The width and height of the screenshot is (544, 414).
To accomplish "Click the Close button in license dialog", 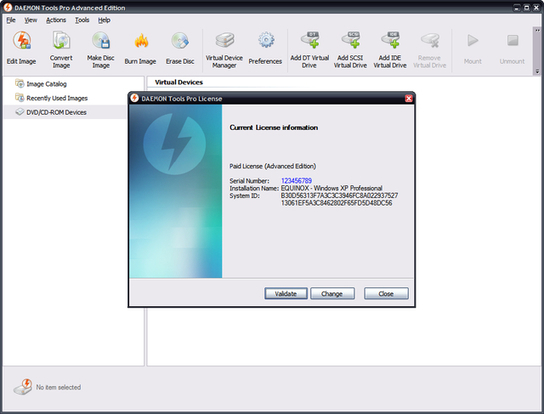I will 386,293.
